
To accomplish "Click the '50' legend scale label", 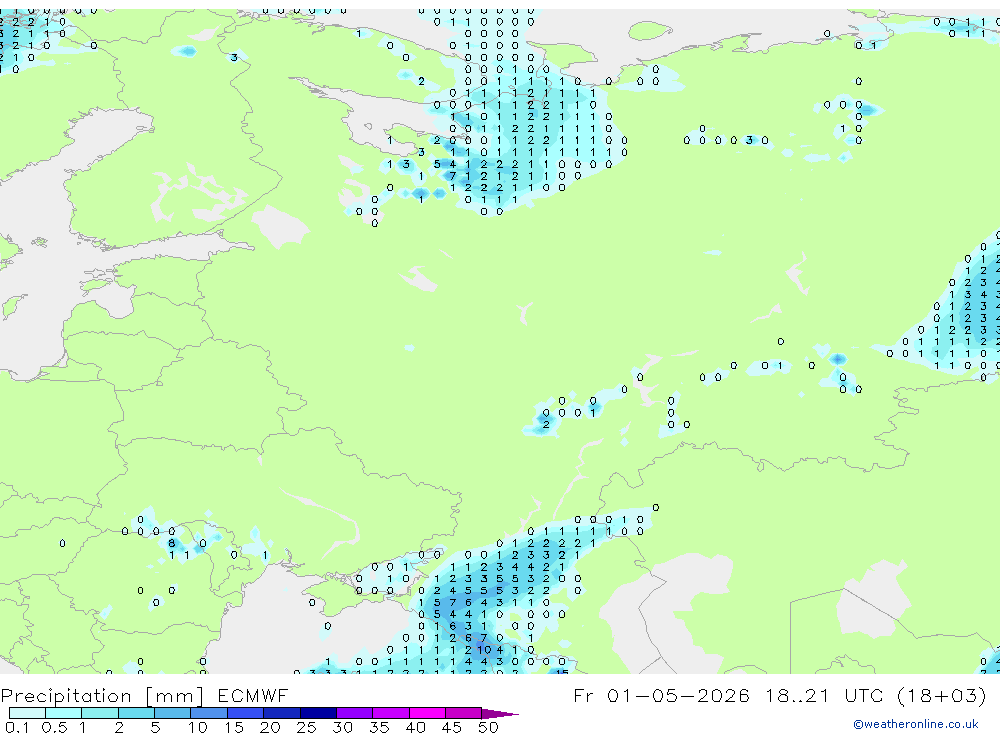I will tap(488, 727).
